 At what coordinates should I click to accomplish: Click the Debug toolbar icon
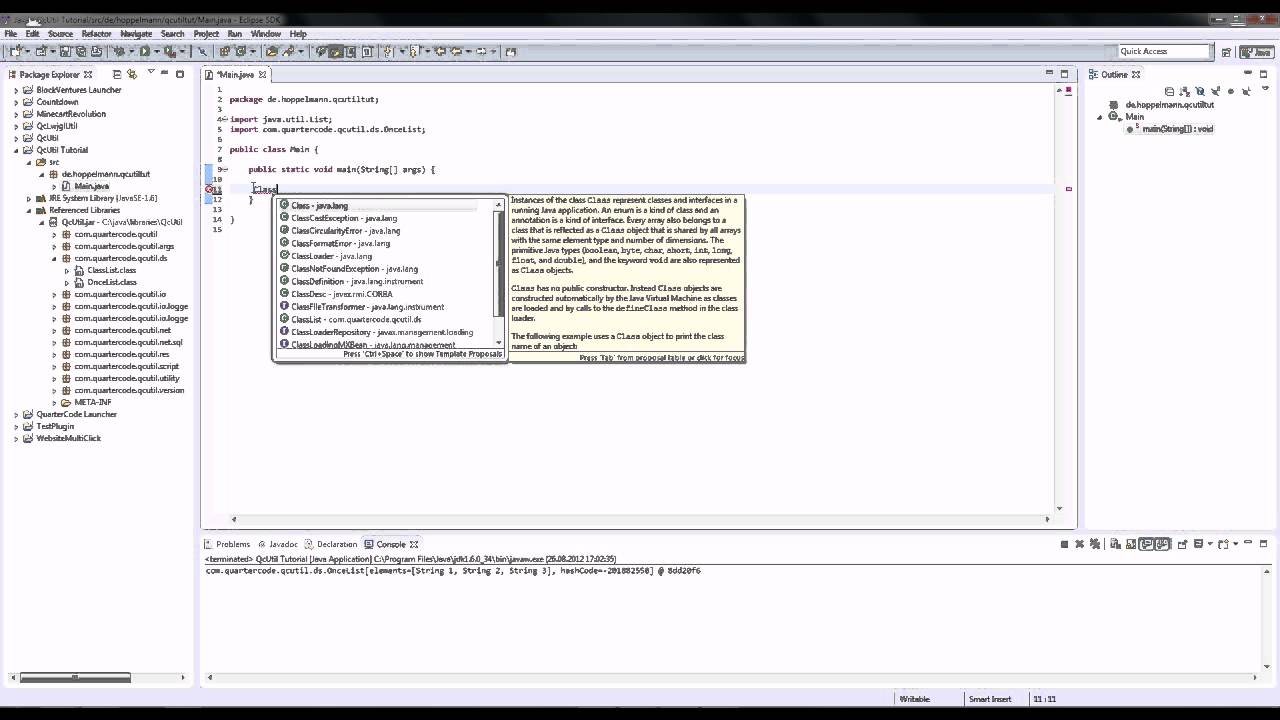coord(119,50)
